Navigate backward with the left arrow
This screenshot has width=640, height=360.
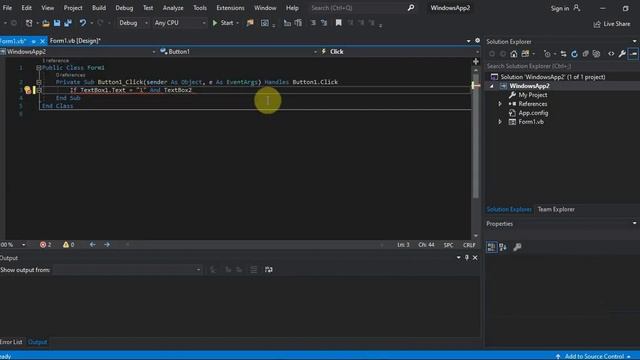(x=93, y=245)
